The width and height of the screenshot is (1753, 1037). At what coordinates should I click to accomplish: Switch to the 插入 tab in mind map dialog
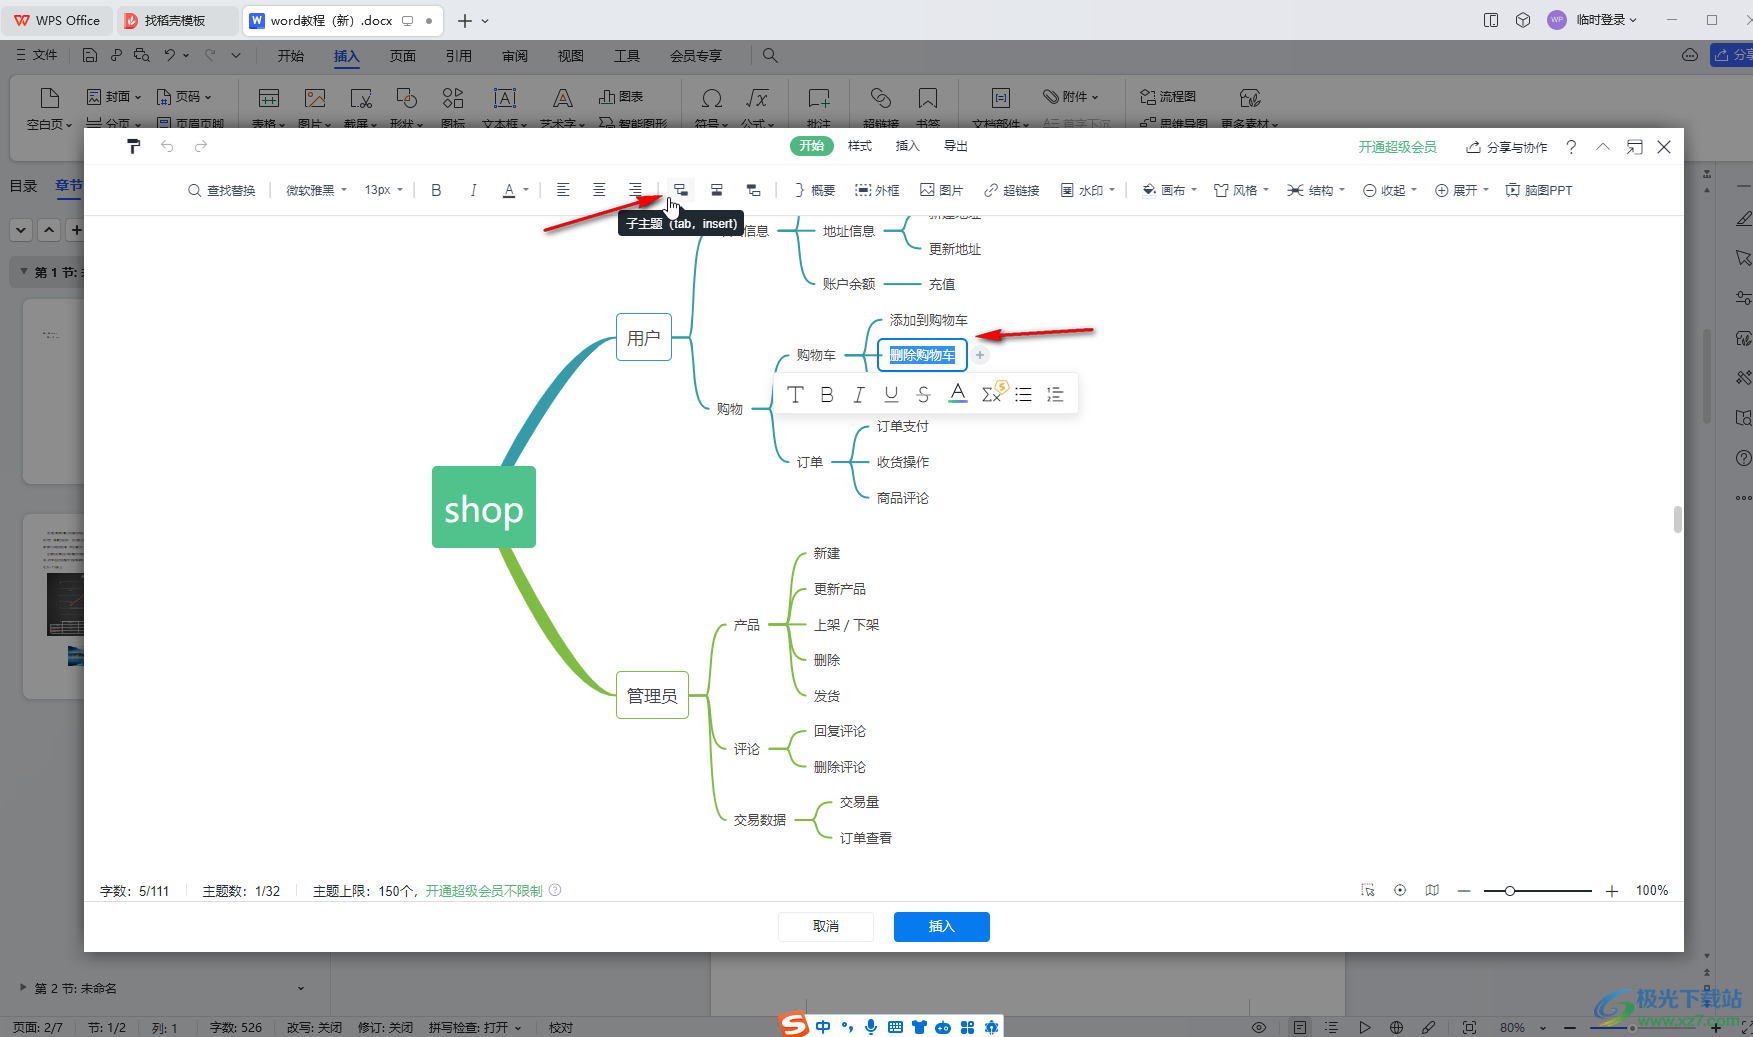point(907,146)
